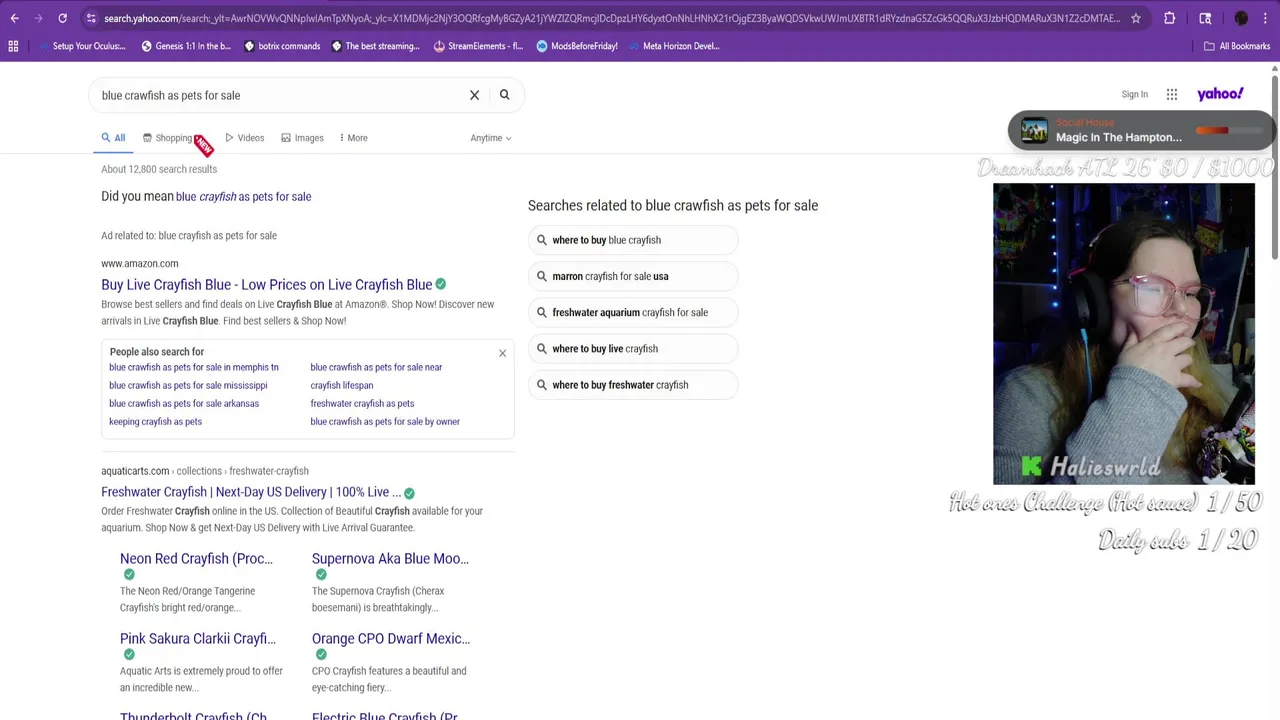The height and width of the screenshot is (720, 1280).
Task: Click the blue crayfish as pets for sale suggestion
Action: pyautogui.click(x=243, y=196)
